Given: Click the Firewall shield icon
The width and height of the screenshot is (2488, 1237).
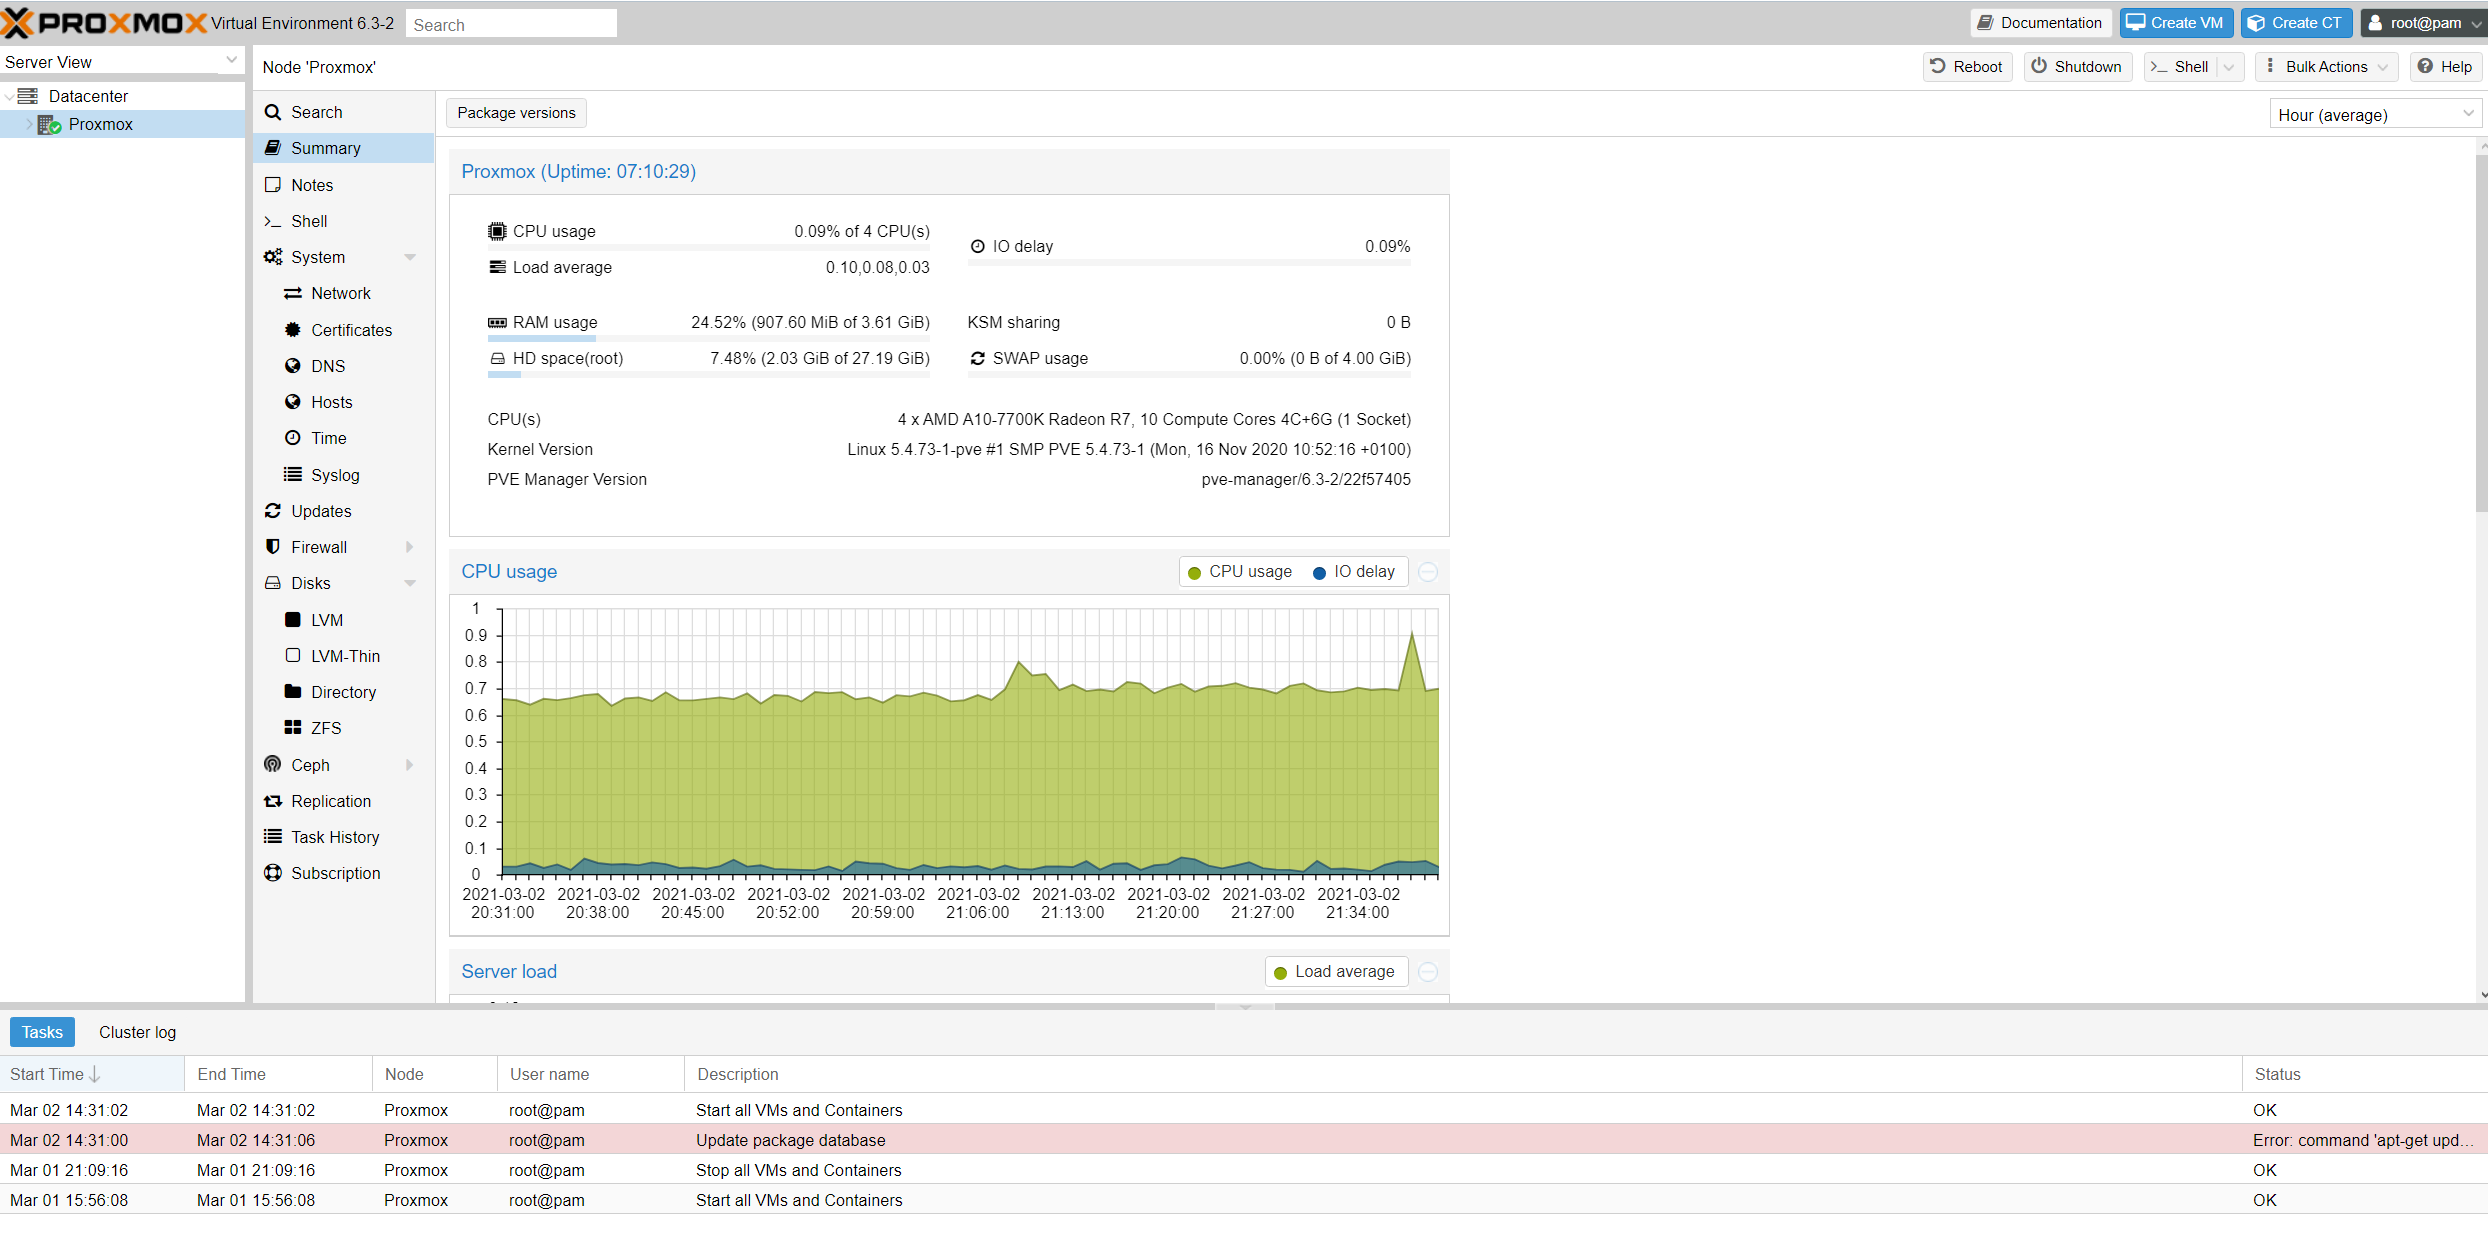Looking at the screenshot, I should point(272,547).
